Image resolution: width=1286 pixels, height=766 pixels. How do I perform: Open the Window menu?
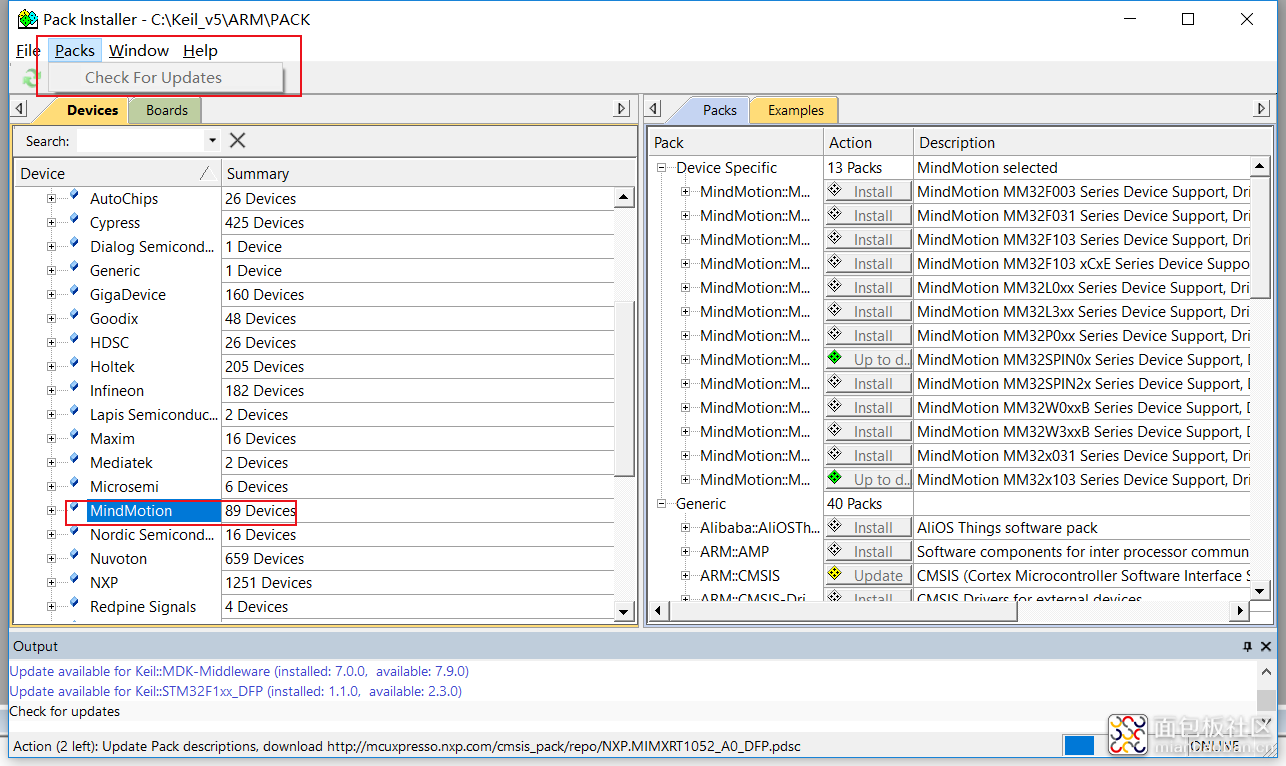tap(139, 50)
